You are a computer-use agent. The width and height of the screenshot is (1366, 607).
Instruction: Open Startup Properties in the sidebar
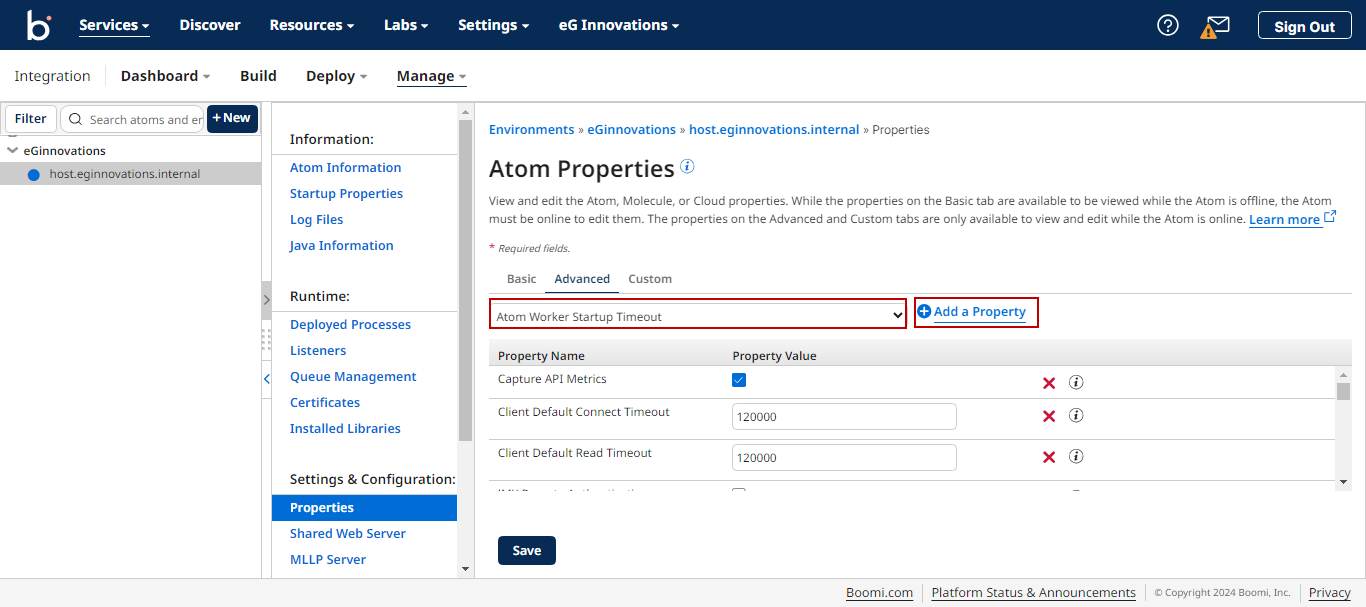click(x=347, y=194)
